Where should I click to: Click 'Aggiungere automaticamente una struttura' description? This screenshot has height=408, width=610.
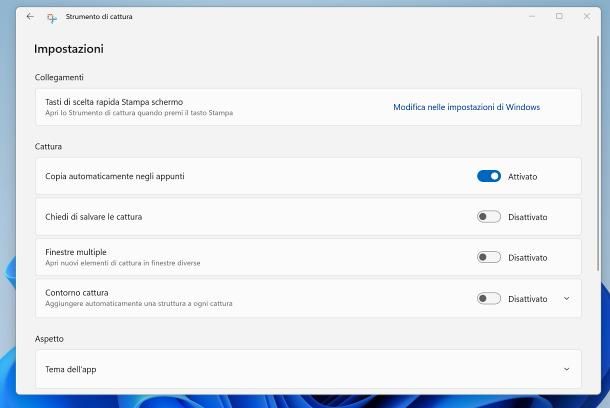point(138,303)
